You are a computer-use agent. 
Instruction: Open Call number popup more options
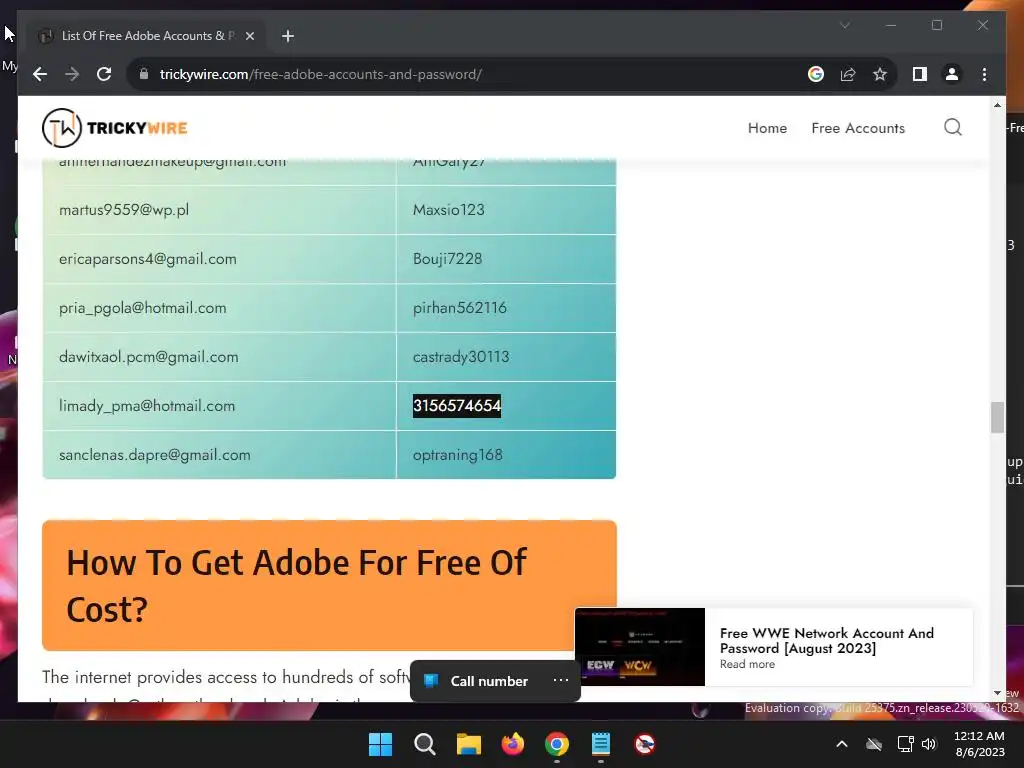point(560,680)
